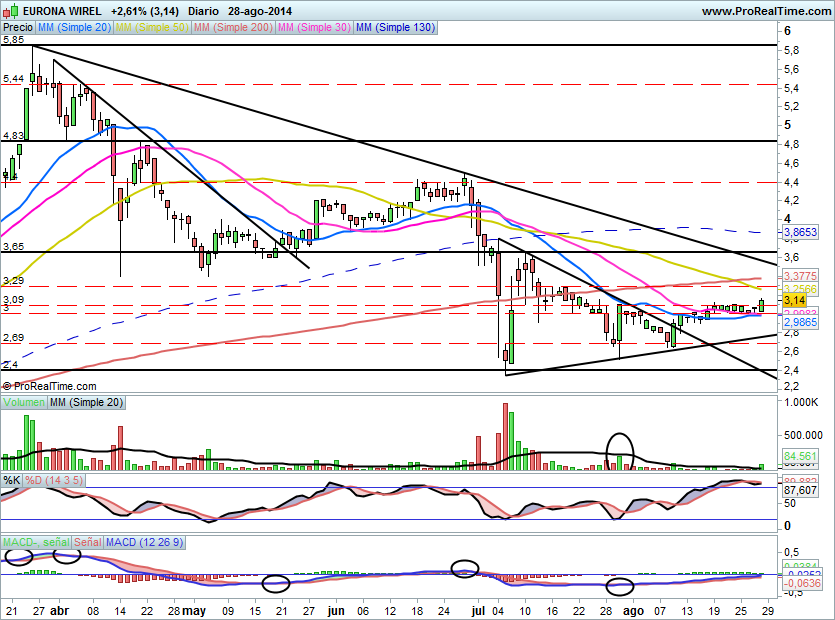Click the 4,83 support level label
The width and height of the screenshot is (835, 620).
(13, 136)
